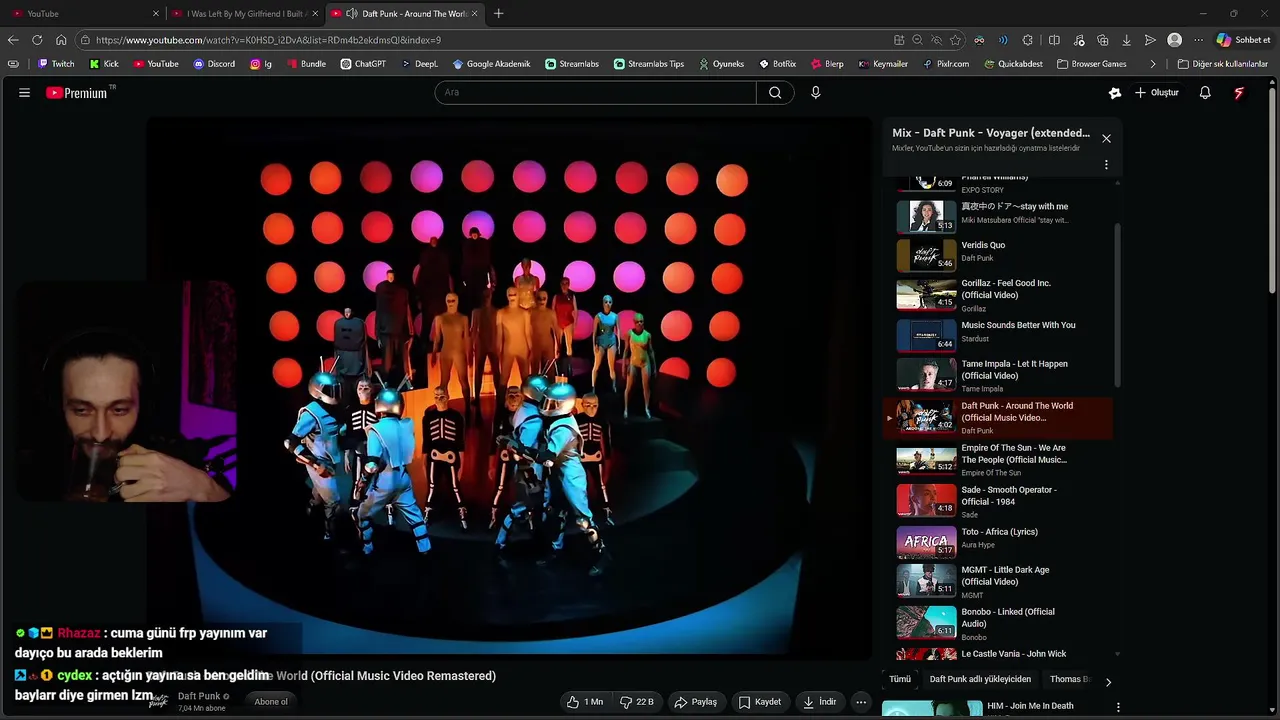Click the Paylaş share button
The width and height of the screenshot is (1280, 720).
pos(696,702)
